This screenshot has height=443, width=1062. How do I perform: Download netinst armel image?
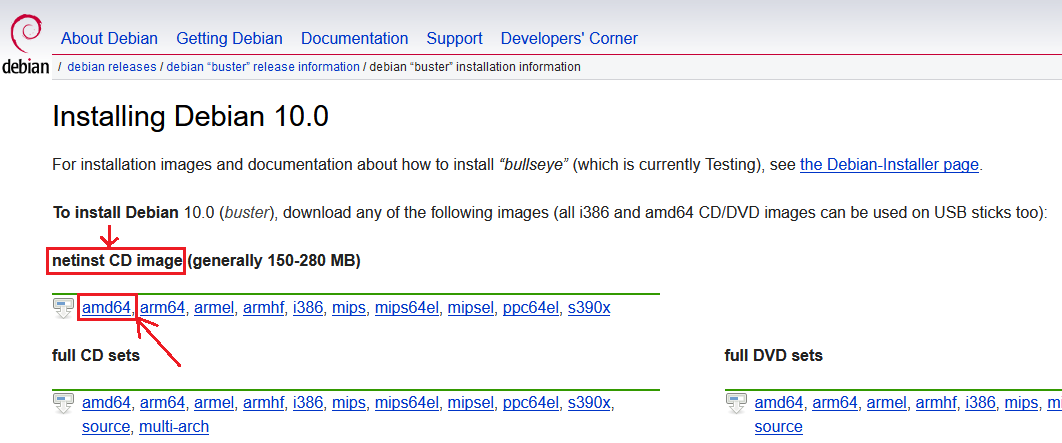(214, 308)
